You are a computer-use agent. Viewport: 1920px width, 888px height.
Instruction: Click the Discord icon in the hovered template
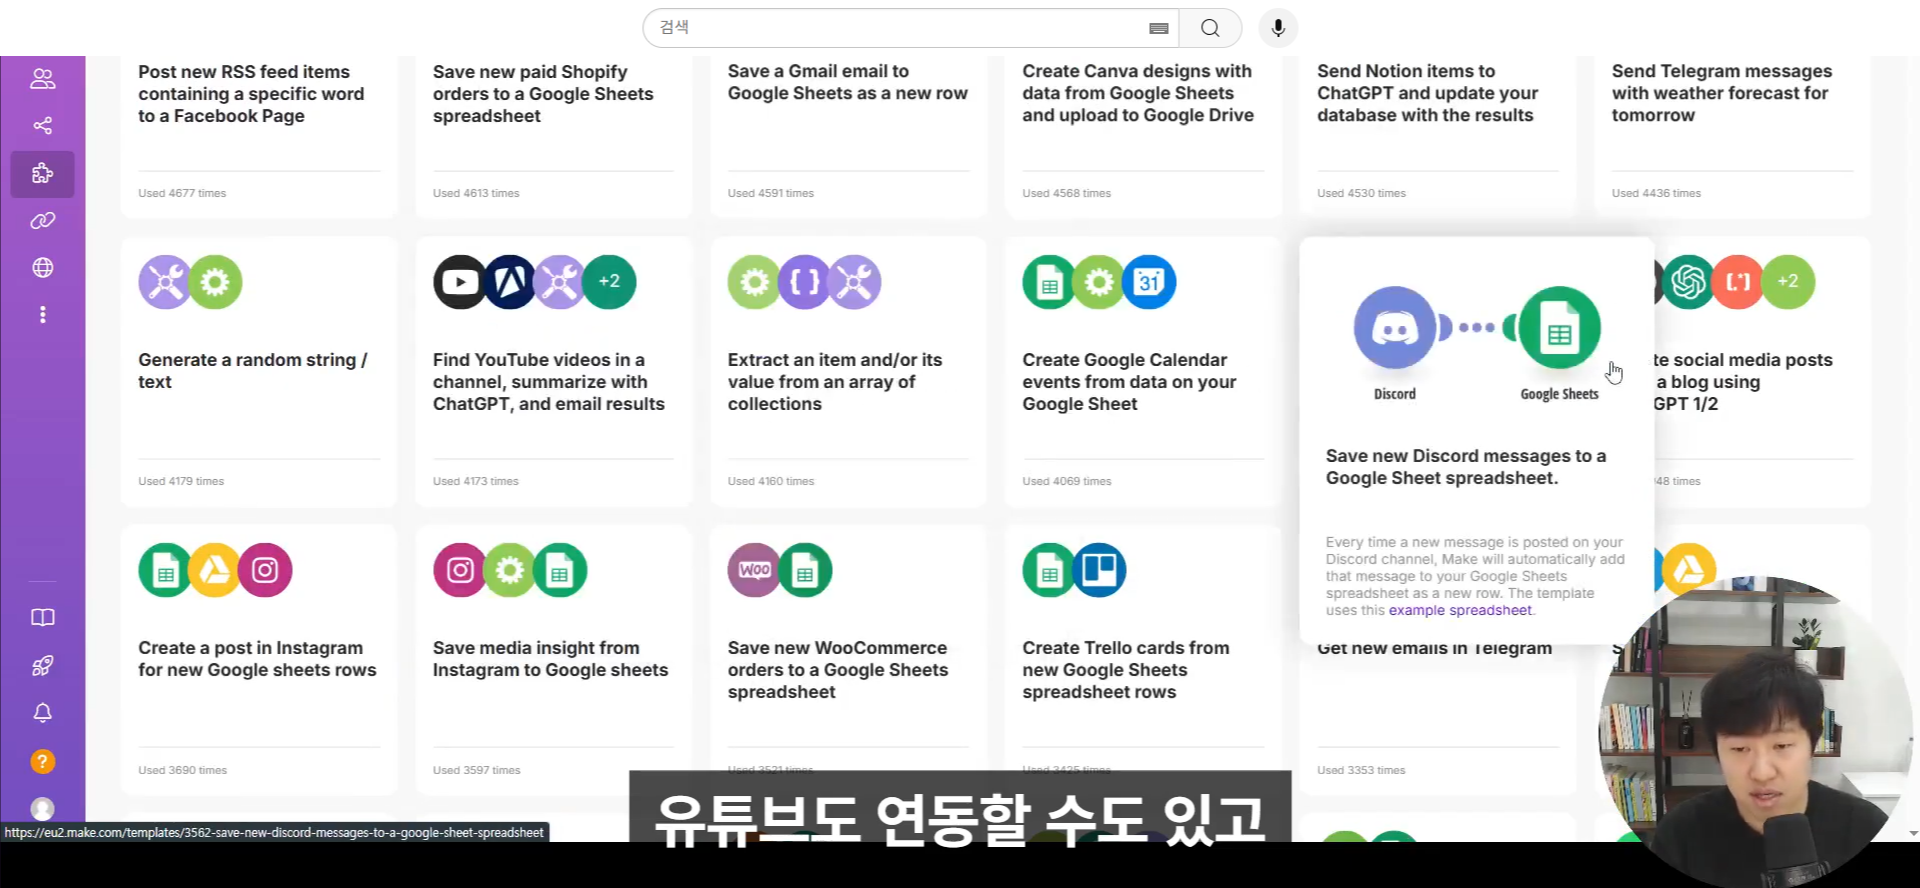(x=1395, y=327)
